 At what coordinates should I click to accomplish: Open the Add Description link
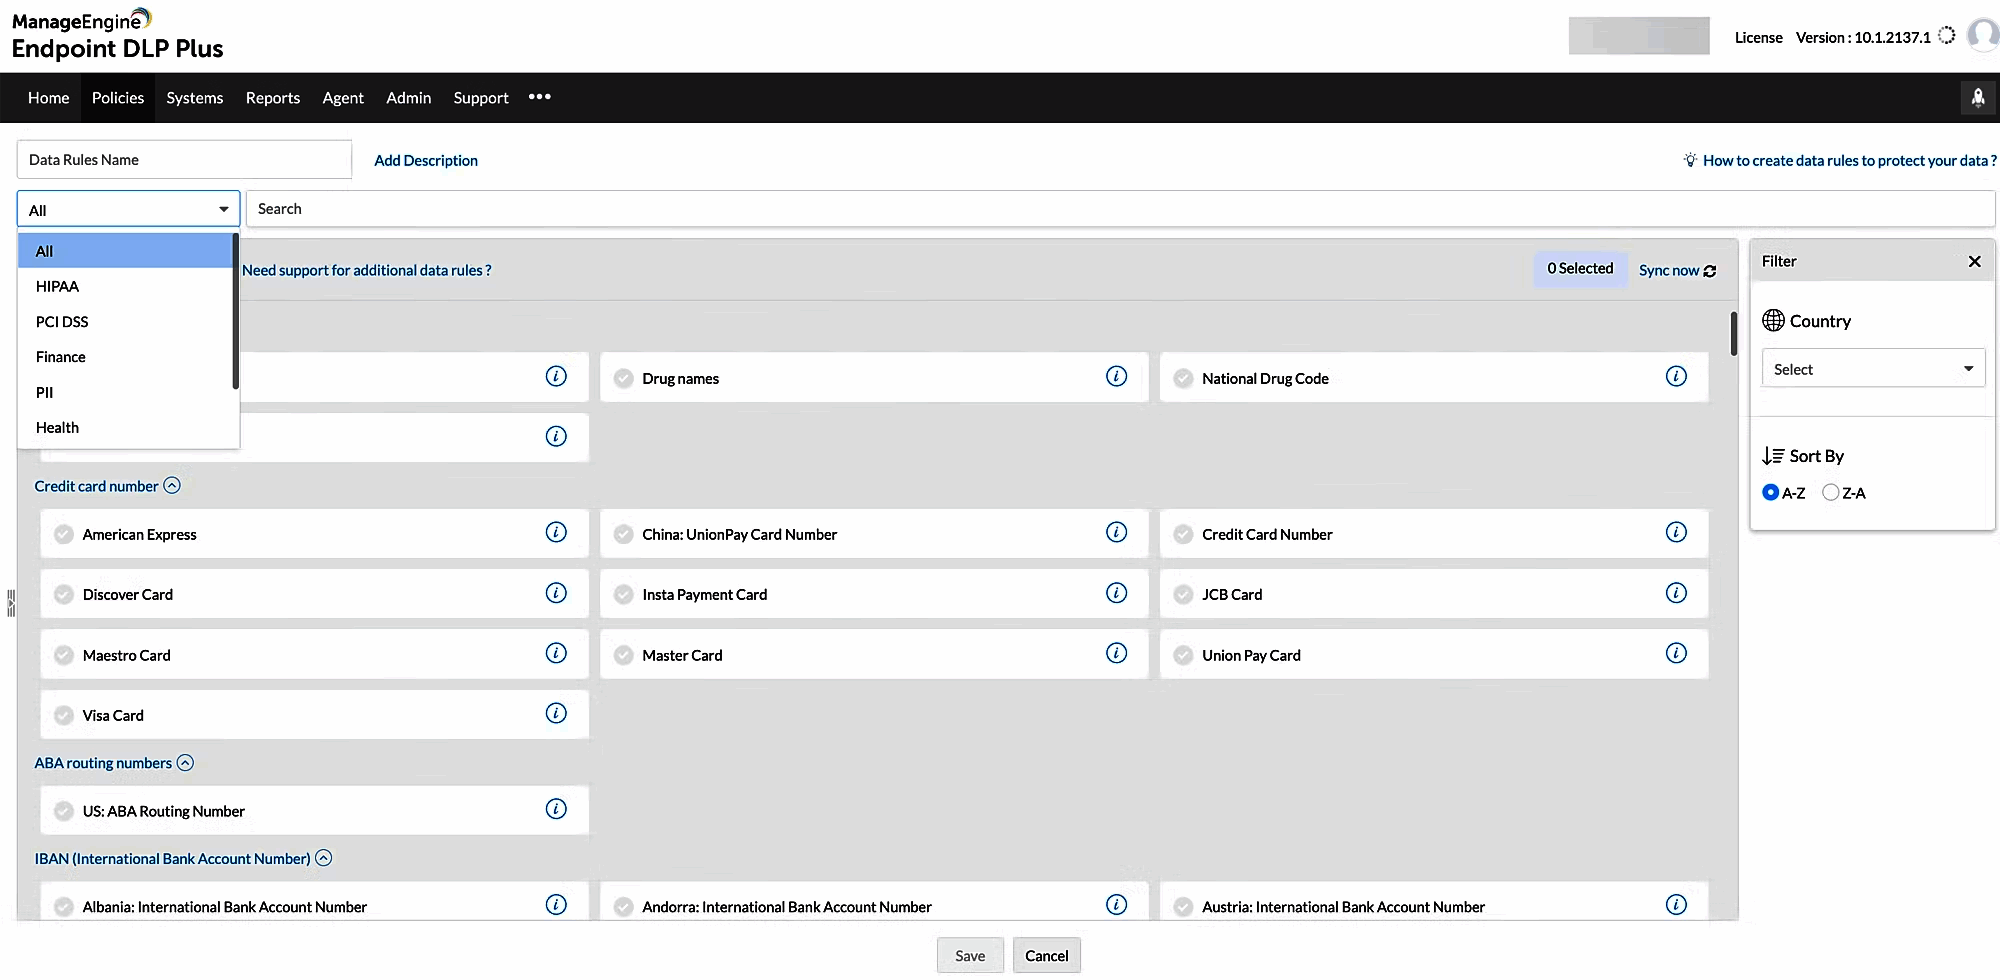click(x=425, y=160)
